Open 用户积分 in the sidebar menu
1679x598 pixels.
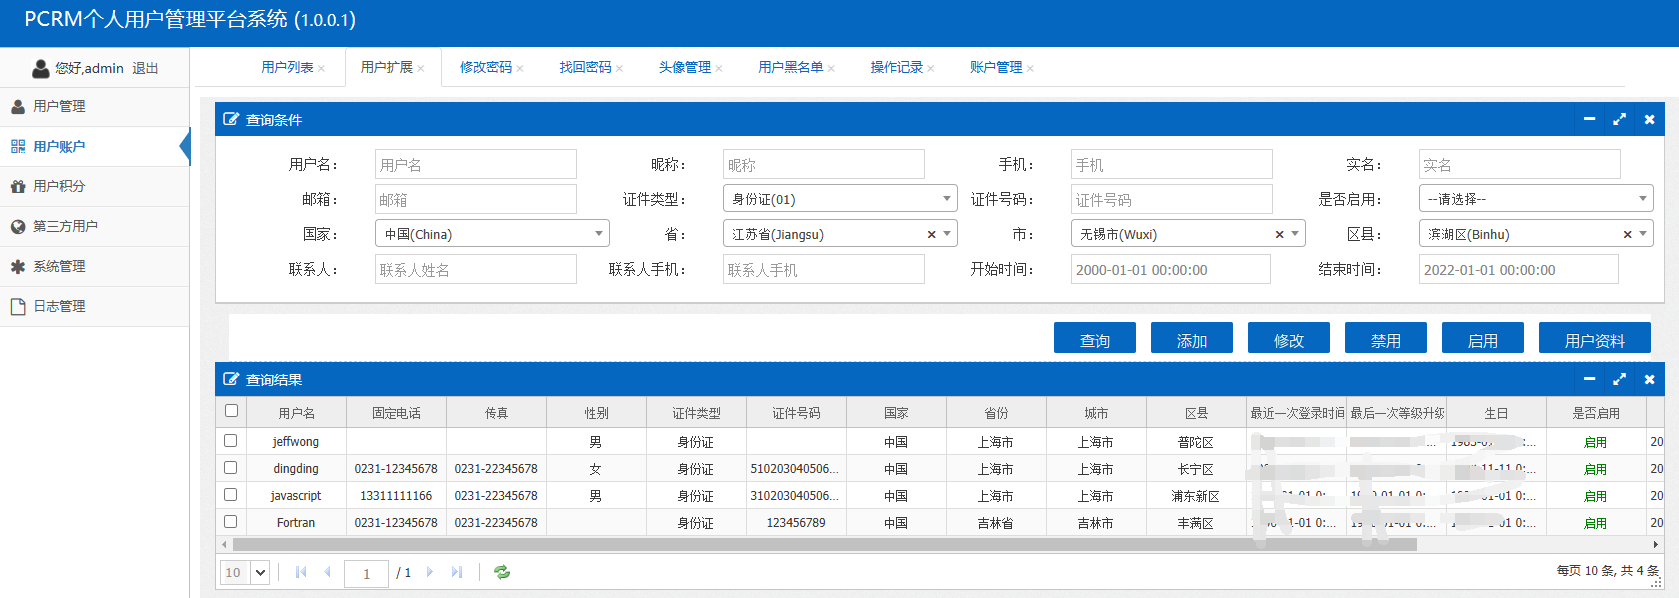click(x=59, y=186)
